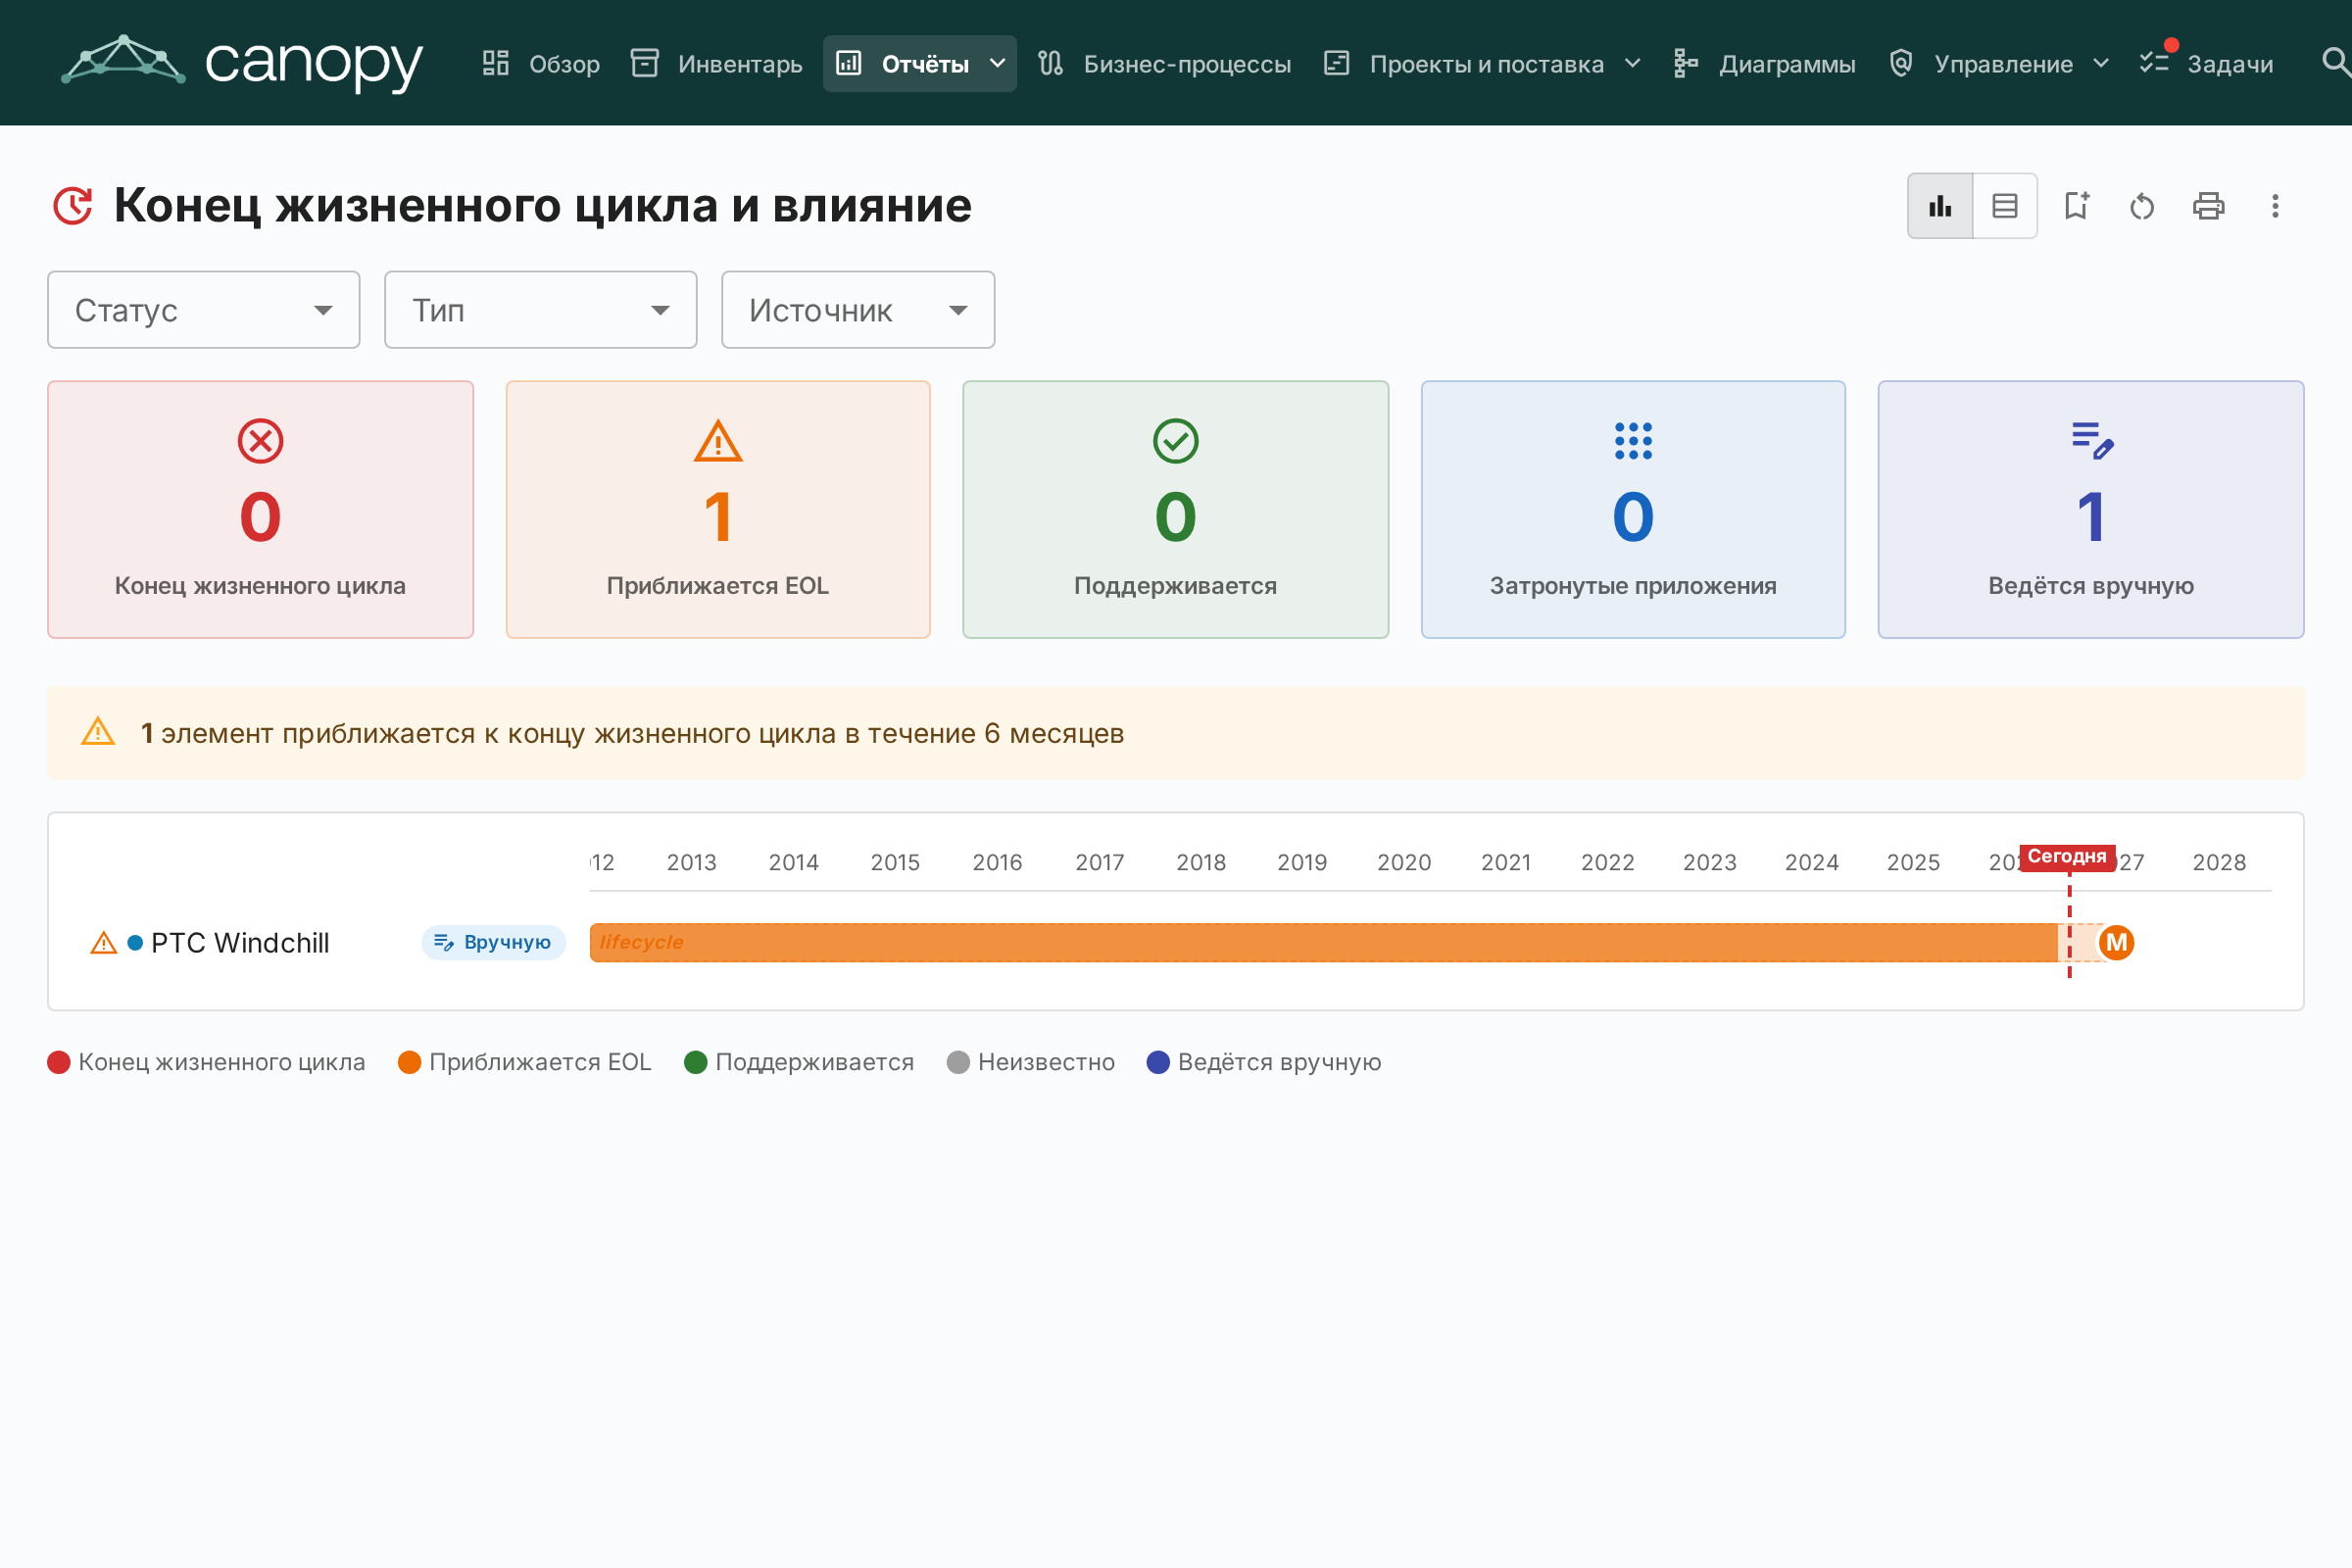Click the orange triangle icon on Приближается EOL card
Screen dimensions: 2352x1568
click(718, 441)
